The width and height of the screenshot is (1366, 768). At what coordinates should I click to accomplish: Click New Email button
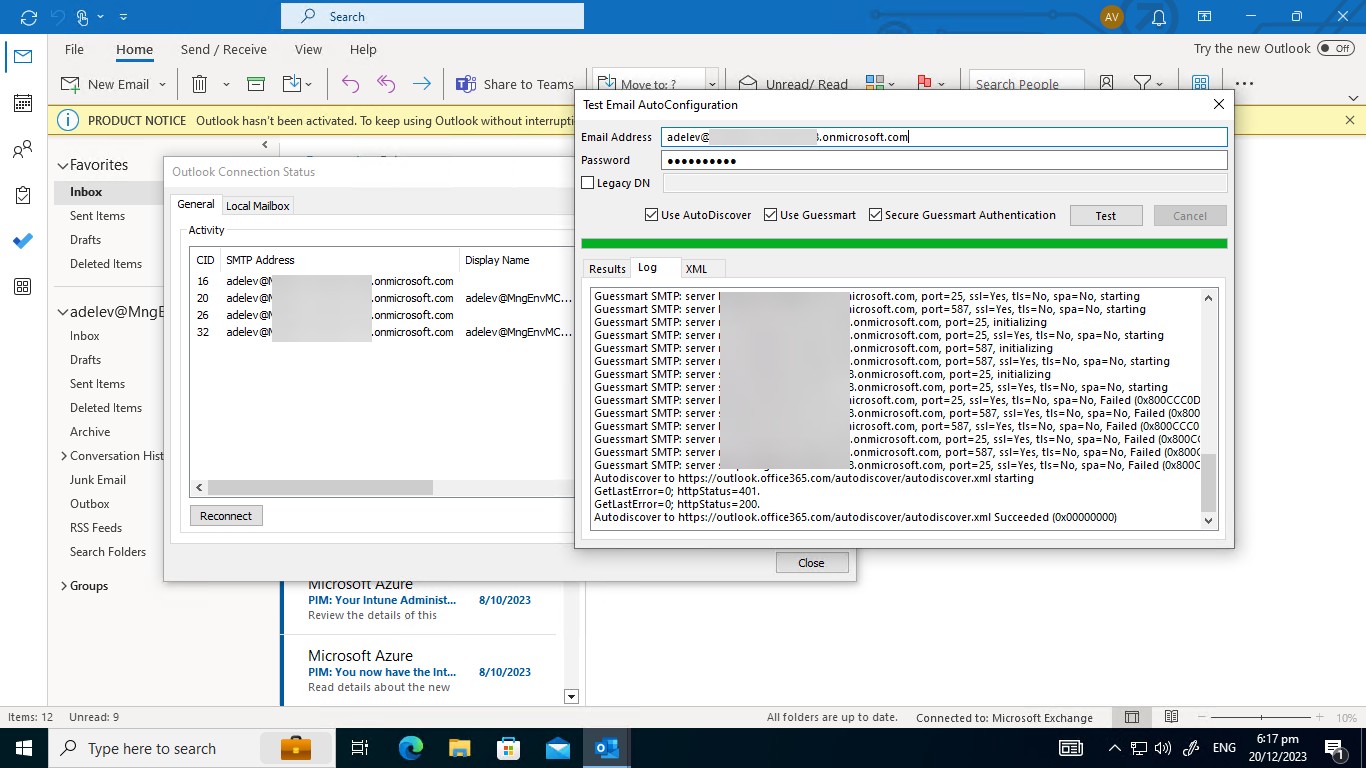(105, 84)
